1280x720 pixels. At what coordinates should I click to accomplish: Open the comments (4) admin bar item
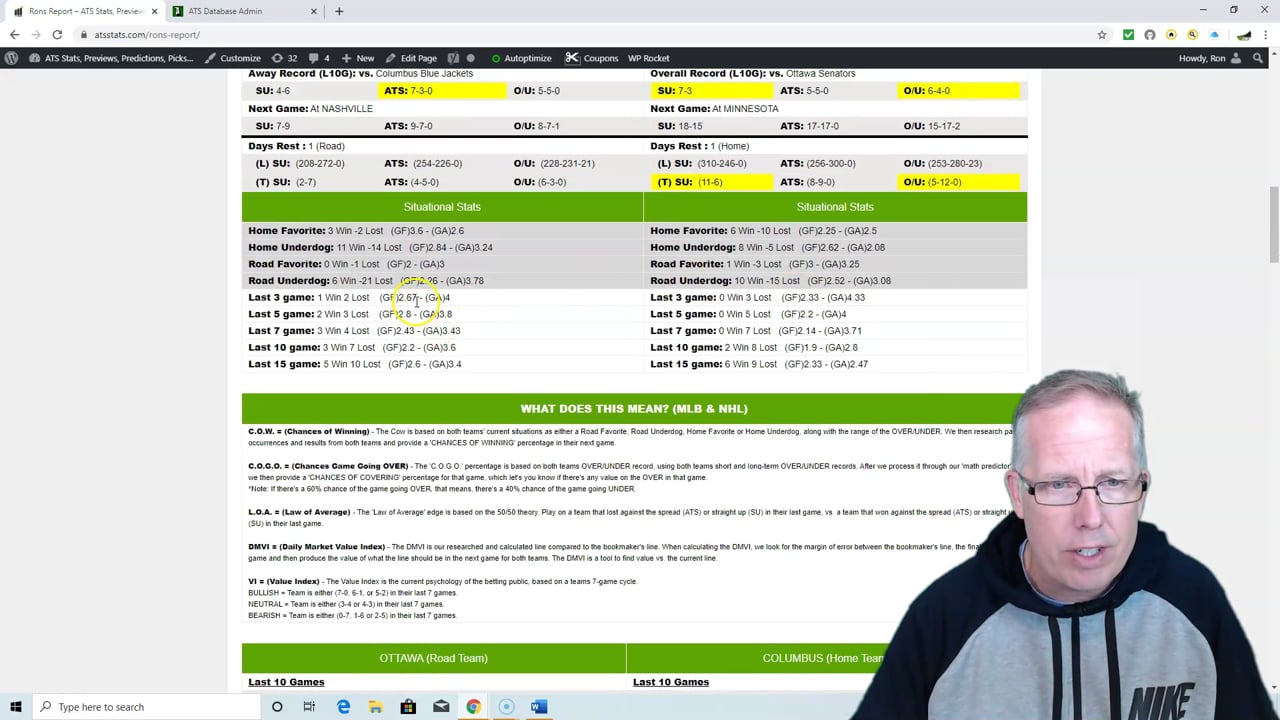click(320, 58)
